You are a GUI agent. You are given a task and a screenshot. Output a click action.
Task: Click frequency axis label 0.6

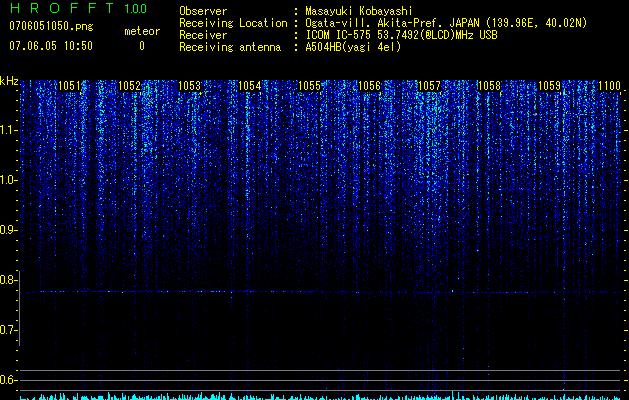(8, 380)
